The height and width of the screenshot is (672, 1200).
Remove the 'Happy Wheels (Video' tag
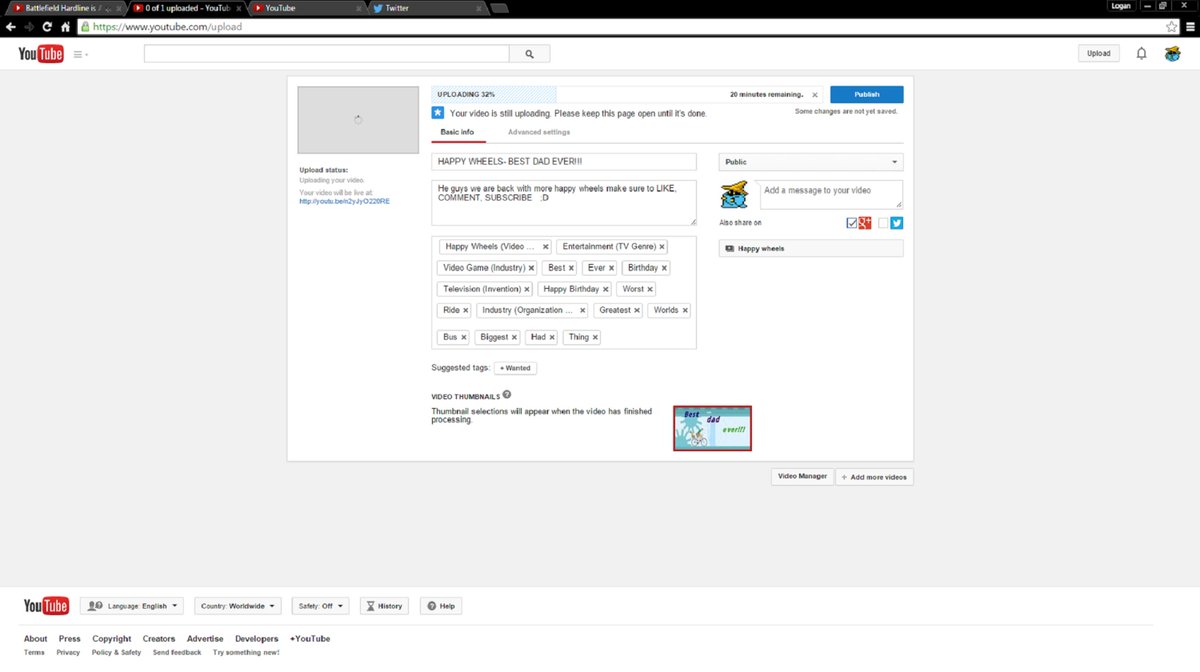tap(545, 246)
